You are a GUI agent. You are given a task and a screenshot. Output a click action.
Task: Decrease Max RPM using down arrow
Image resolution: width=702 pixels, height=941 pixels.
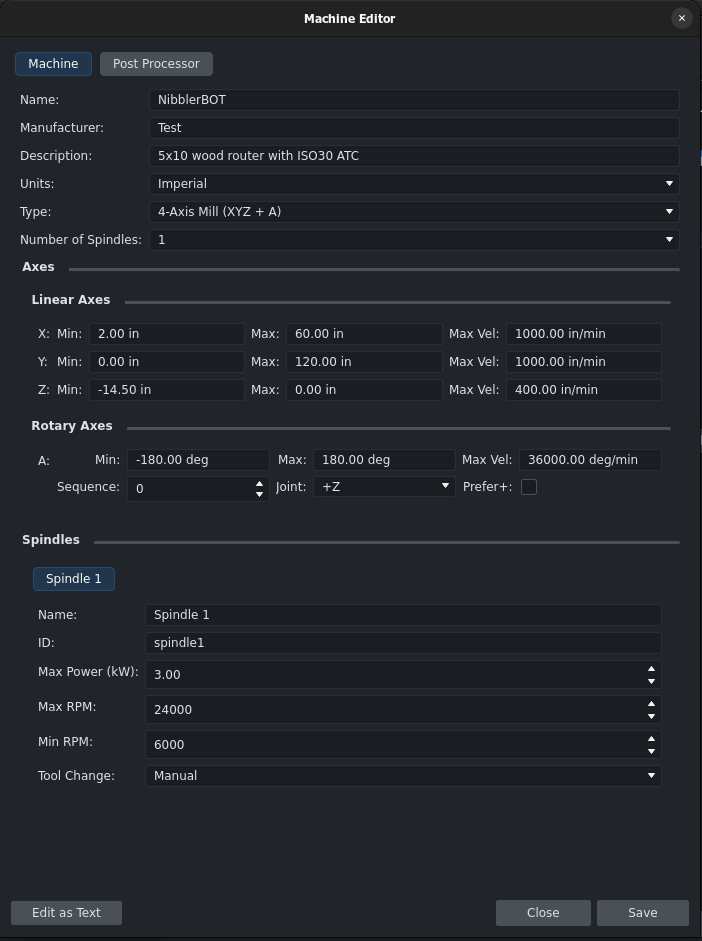tap(651, 716)
